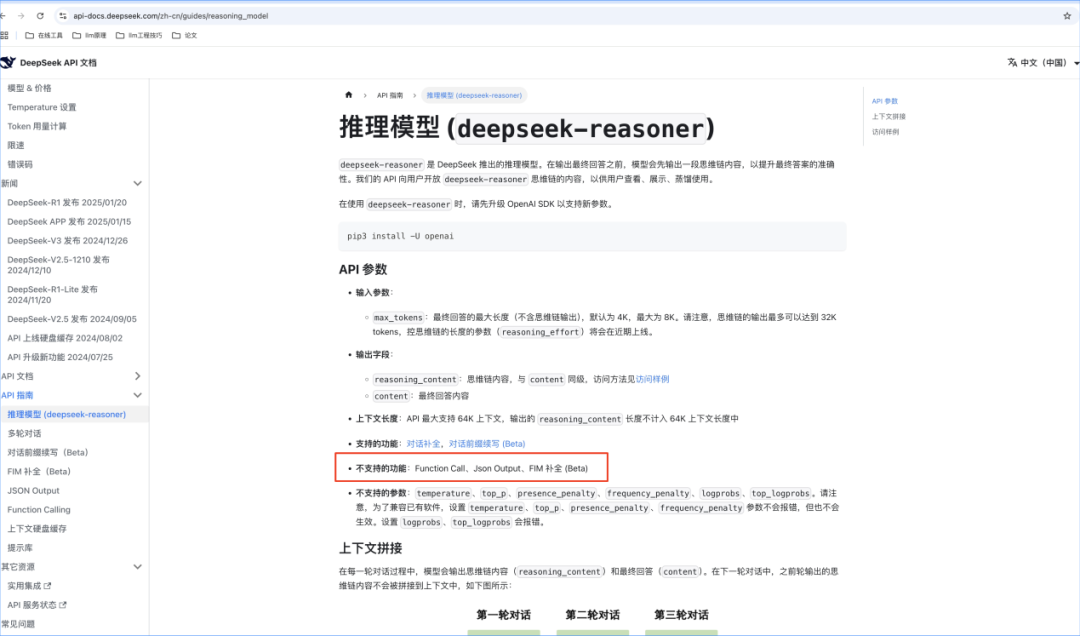Open DeepSeek APP 发布 2025/01/15 news
The width and height of the screenshot is (1080, 636).
[x=70, y=222]
